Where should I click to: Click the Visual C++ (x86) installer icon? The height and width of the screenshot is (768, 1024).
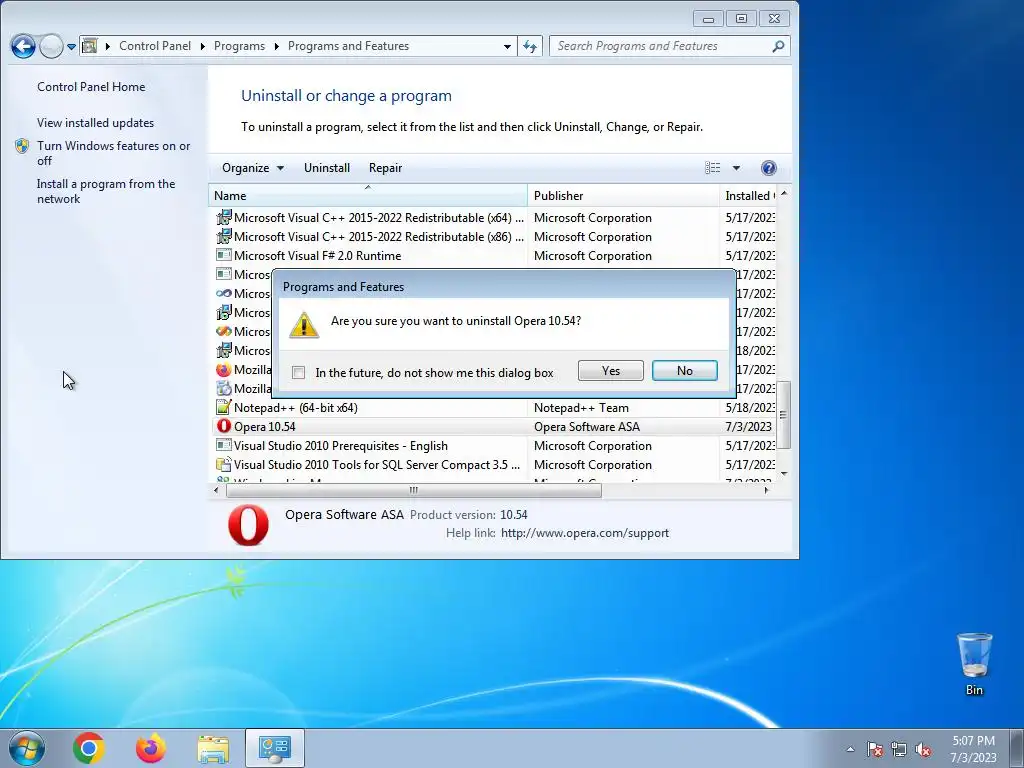pyautogui.click(x=224, y=236)
